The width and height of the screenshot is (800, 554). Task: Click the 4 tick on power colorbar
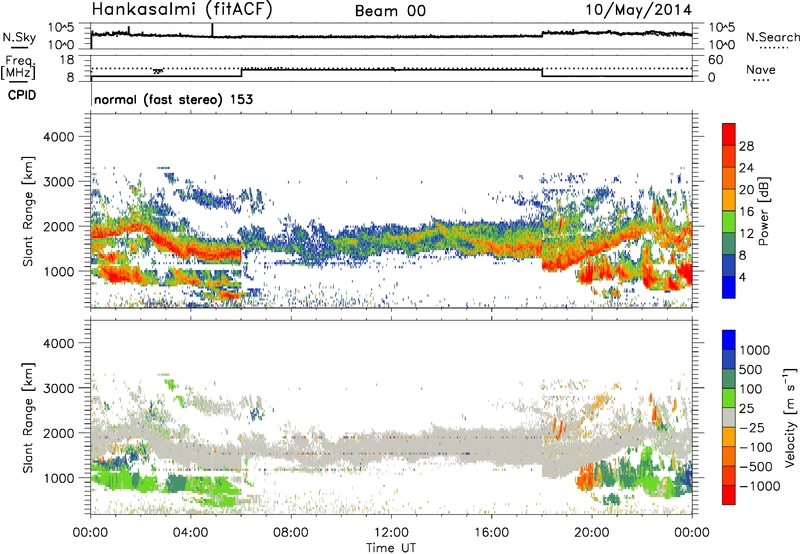(743, 277)
